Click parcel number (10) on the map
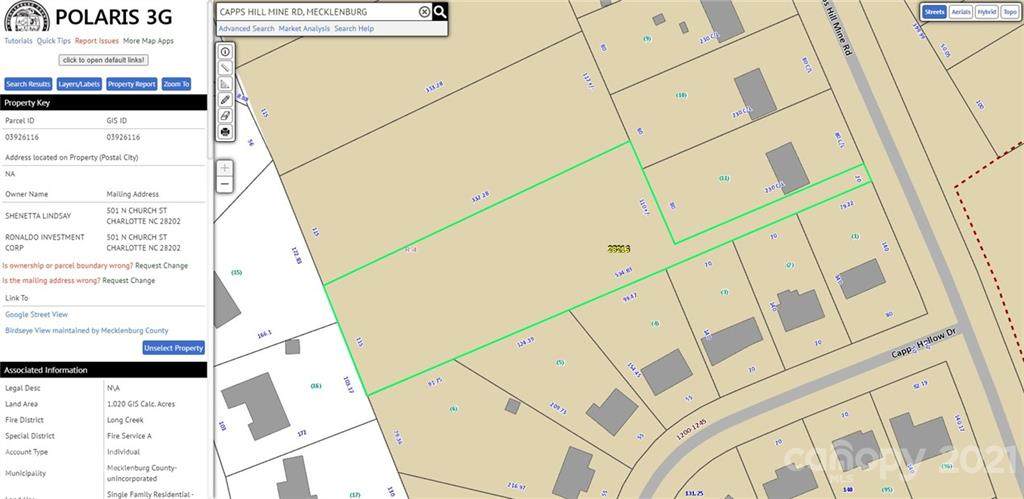The height and width of the screenshot is (499, 1024). point(681,95)
